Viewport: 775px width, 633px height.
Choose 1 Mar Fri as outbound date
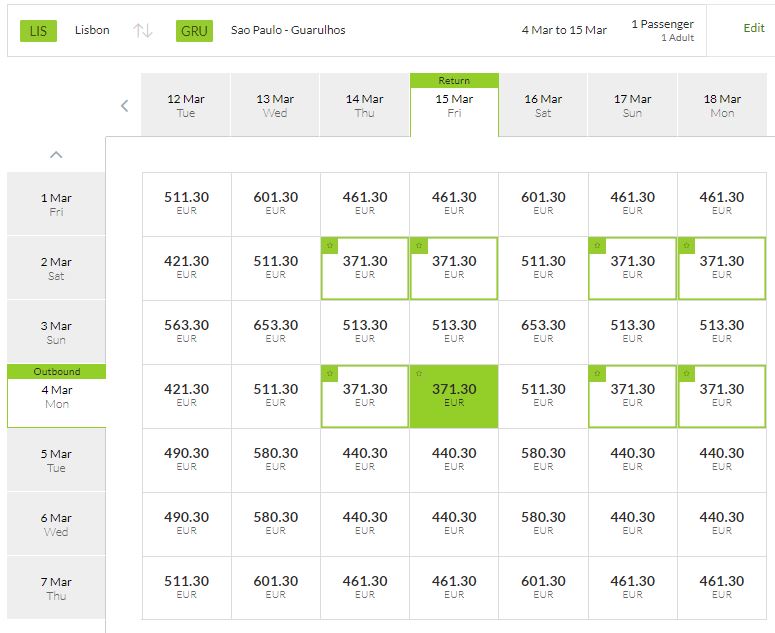click(56, 204)
